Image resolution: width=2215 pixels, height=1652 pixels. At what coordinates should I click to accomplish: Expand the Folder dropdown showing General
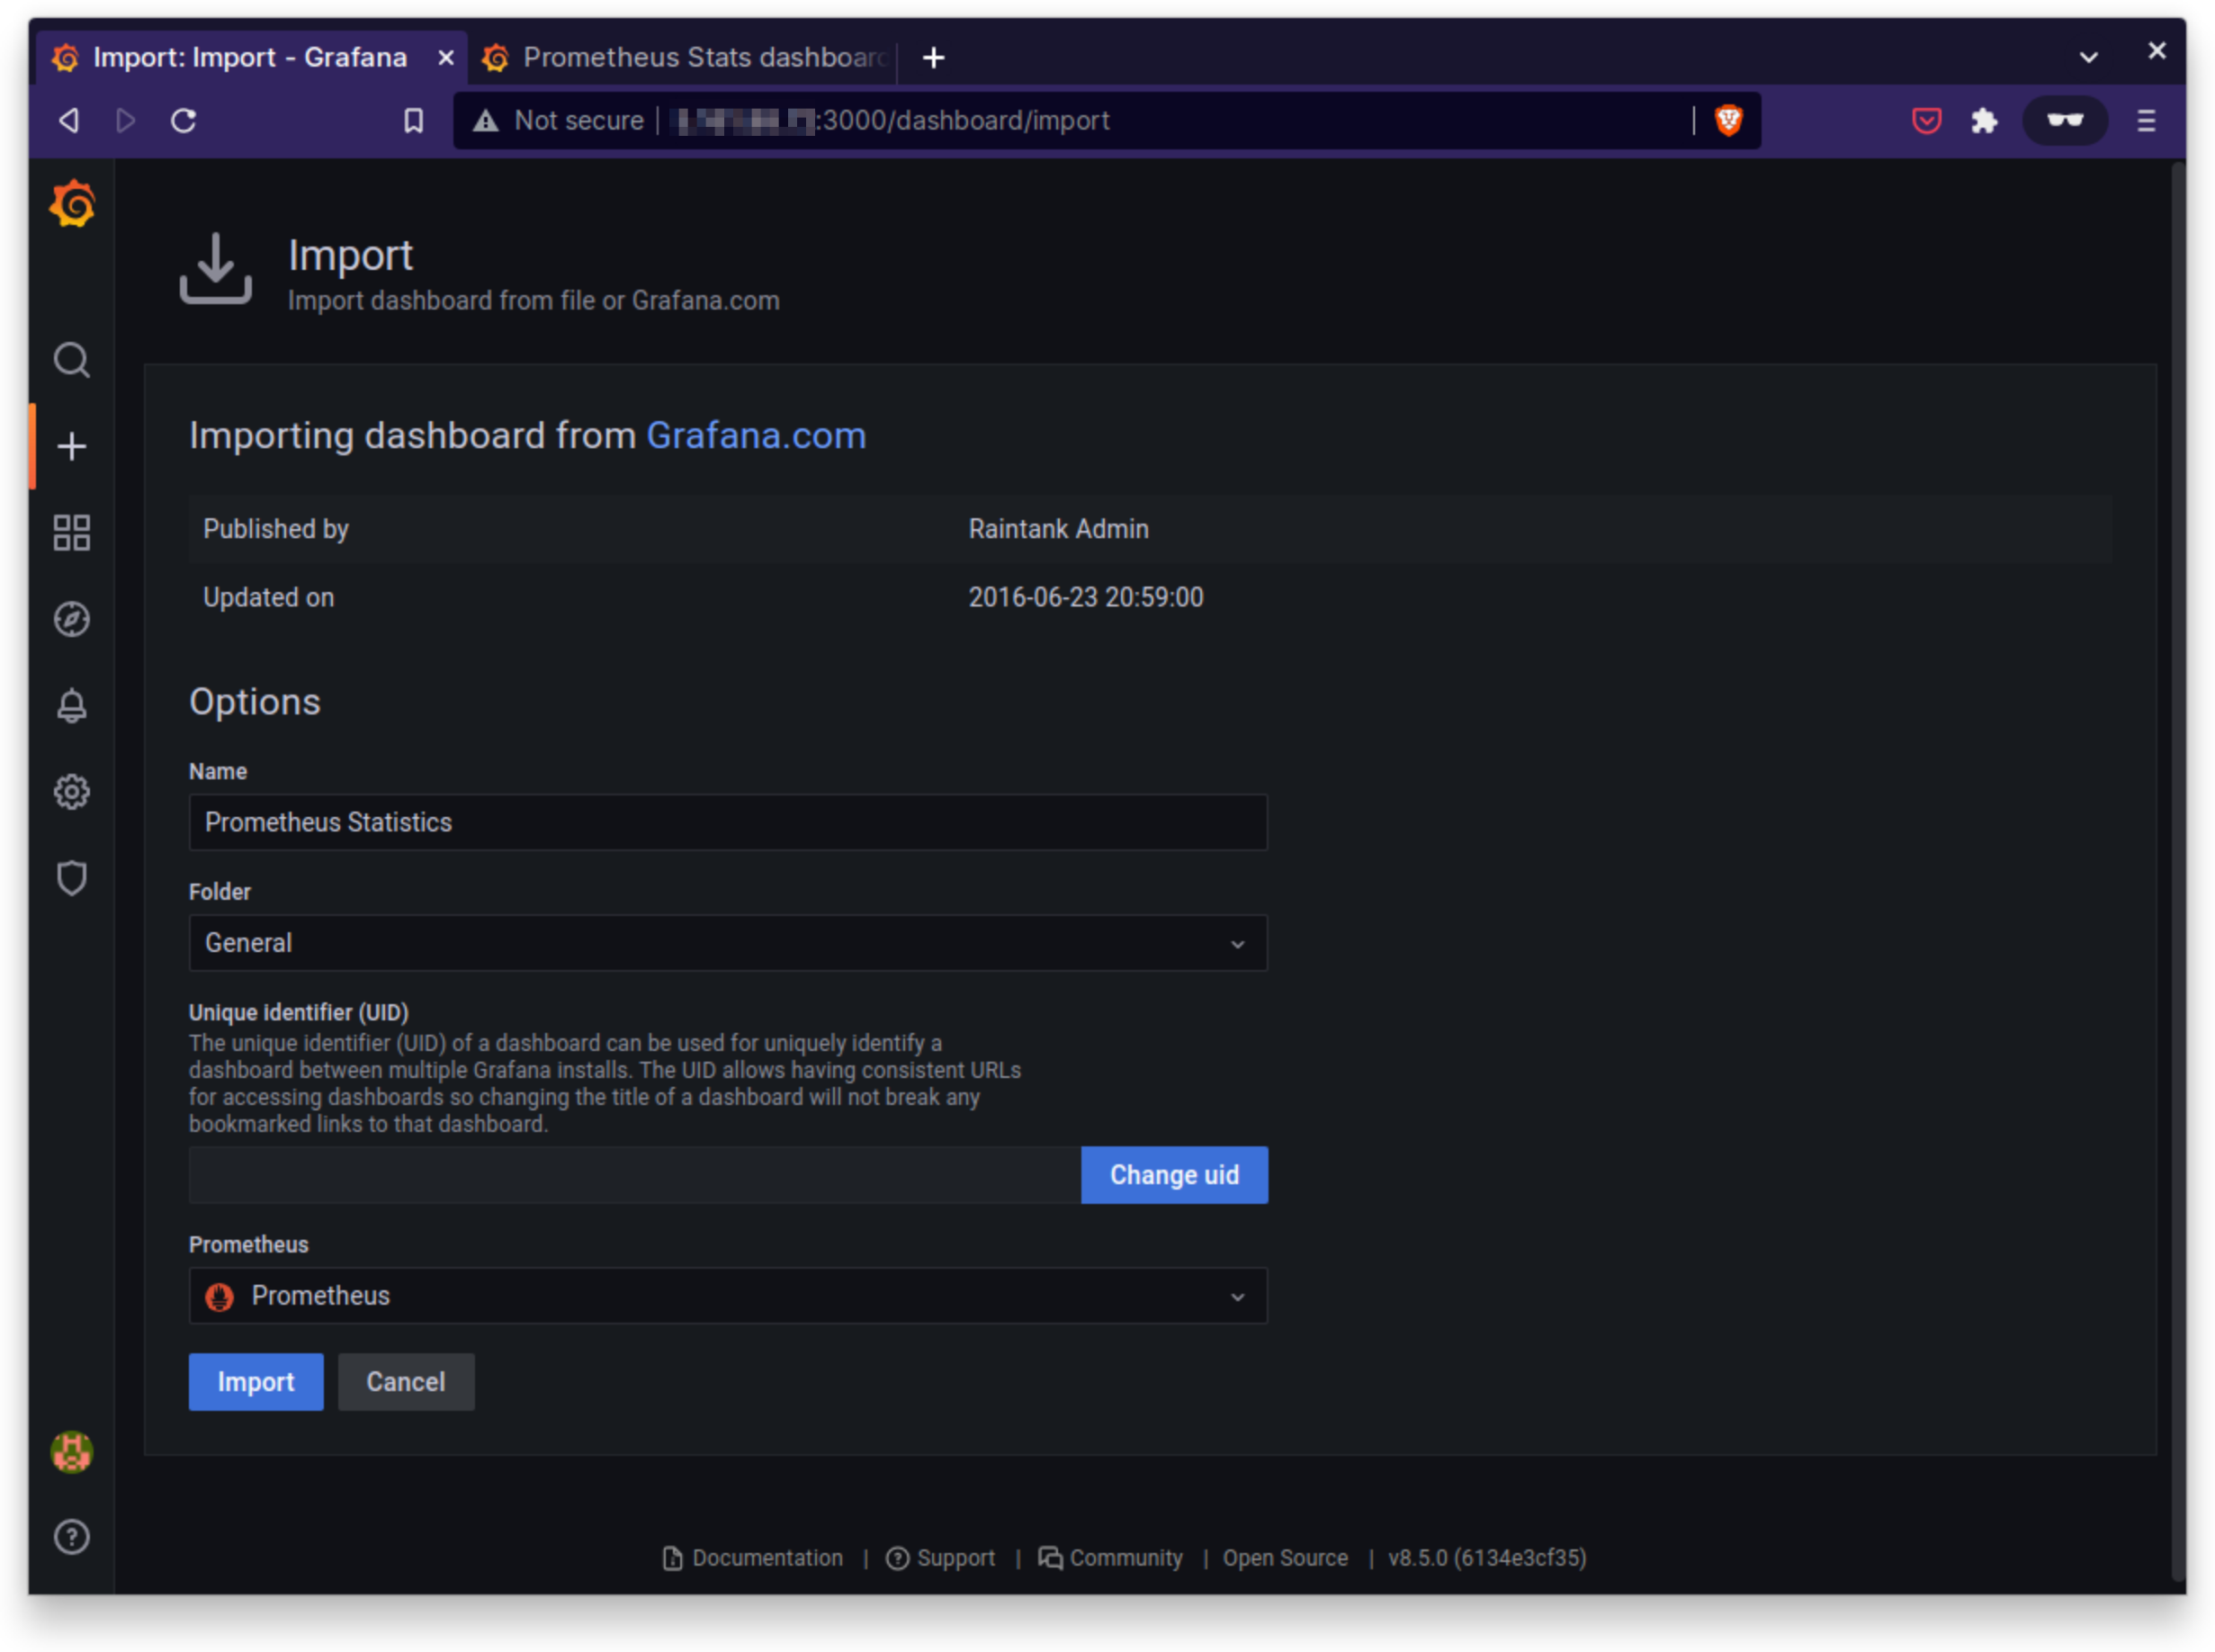(x=727, y=943)
